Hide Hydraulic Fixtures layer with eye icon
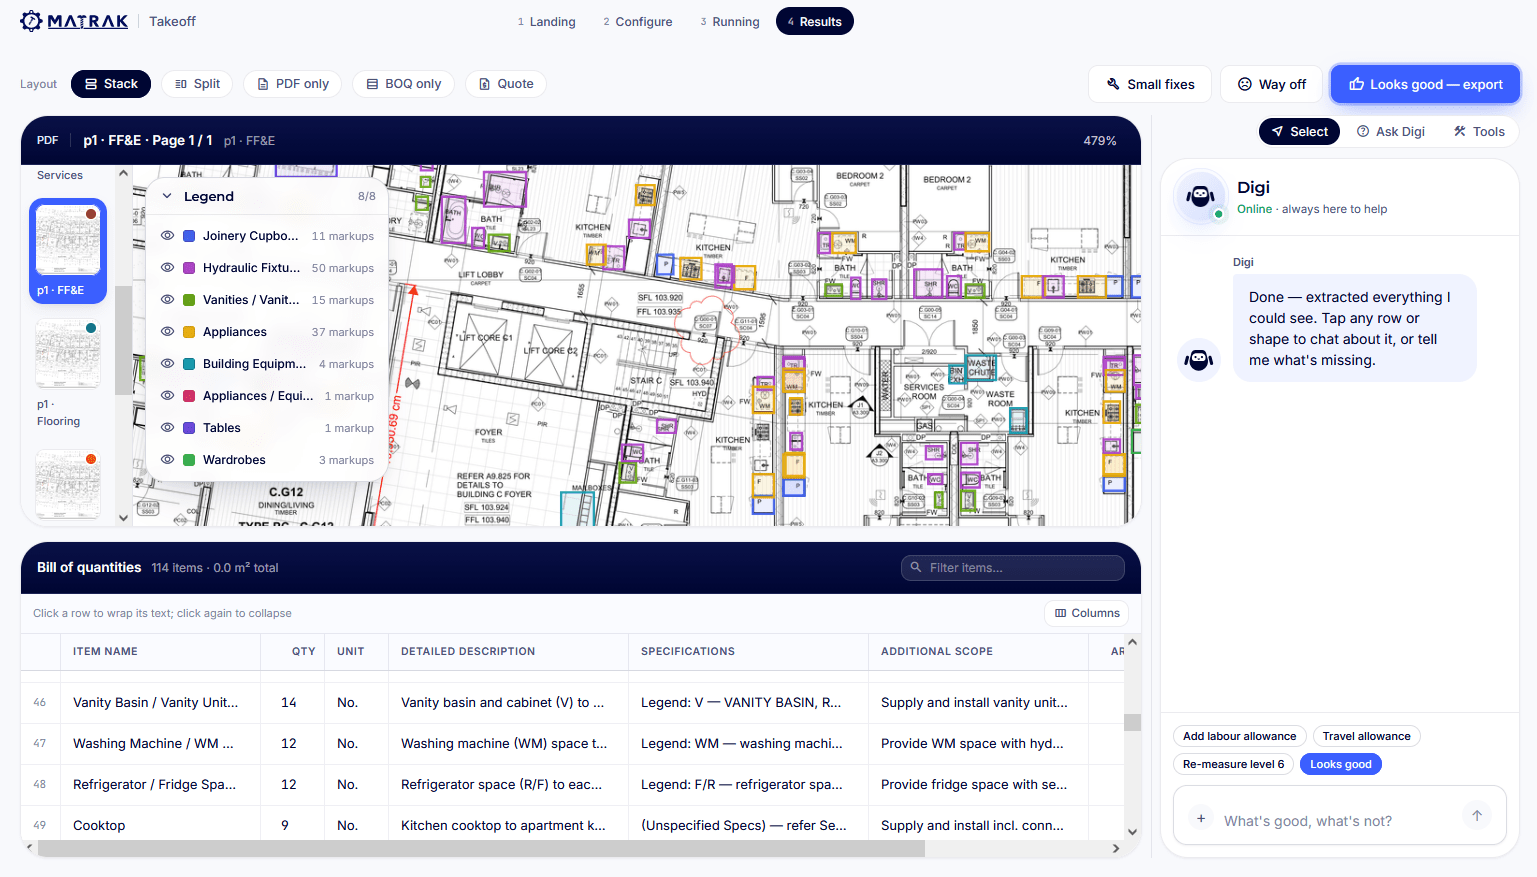The image size is (1537, 877). tap(168, 268)
